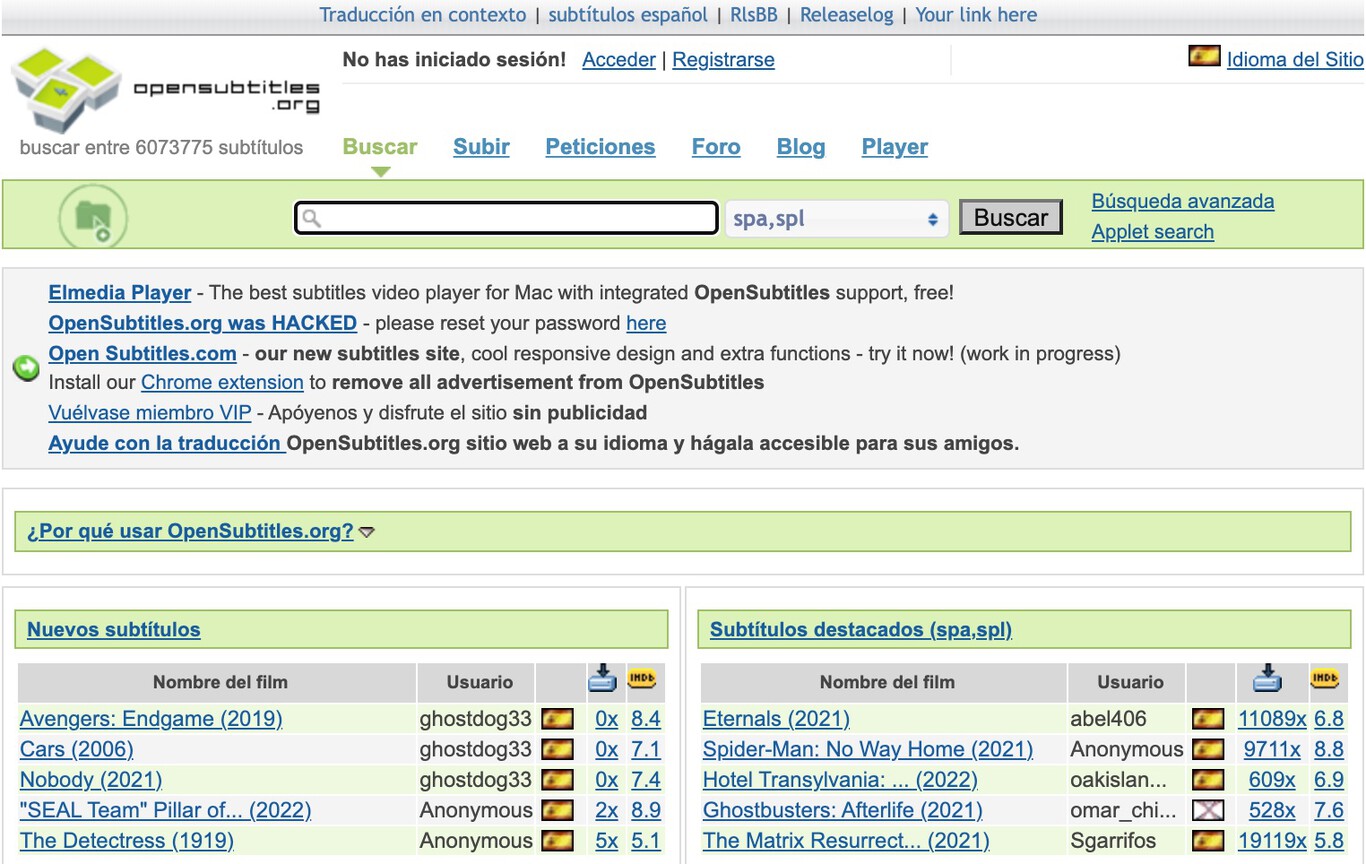Screen dimensions: 1366x864
Task: Open the Idioma del Sitio language selector
Action: [x=1294, y=59]
